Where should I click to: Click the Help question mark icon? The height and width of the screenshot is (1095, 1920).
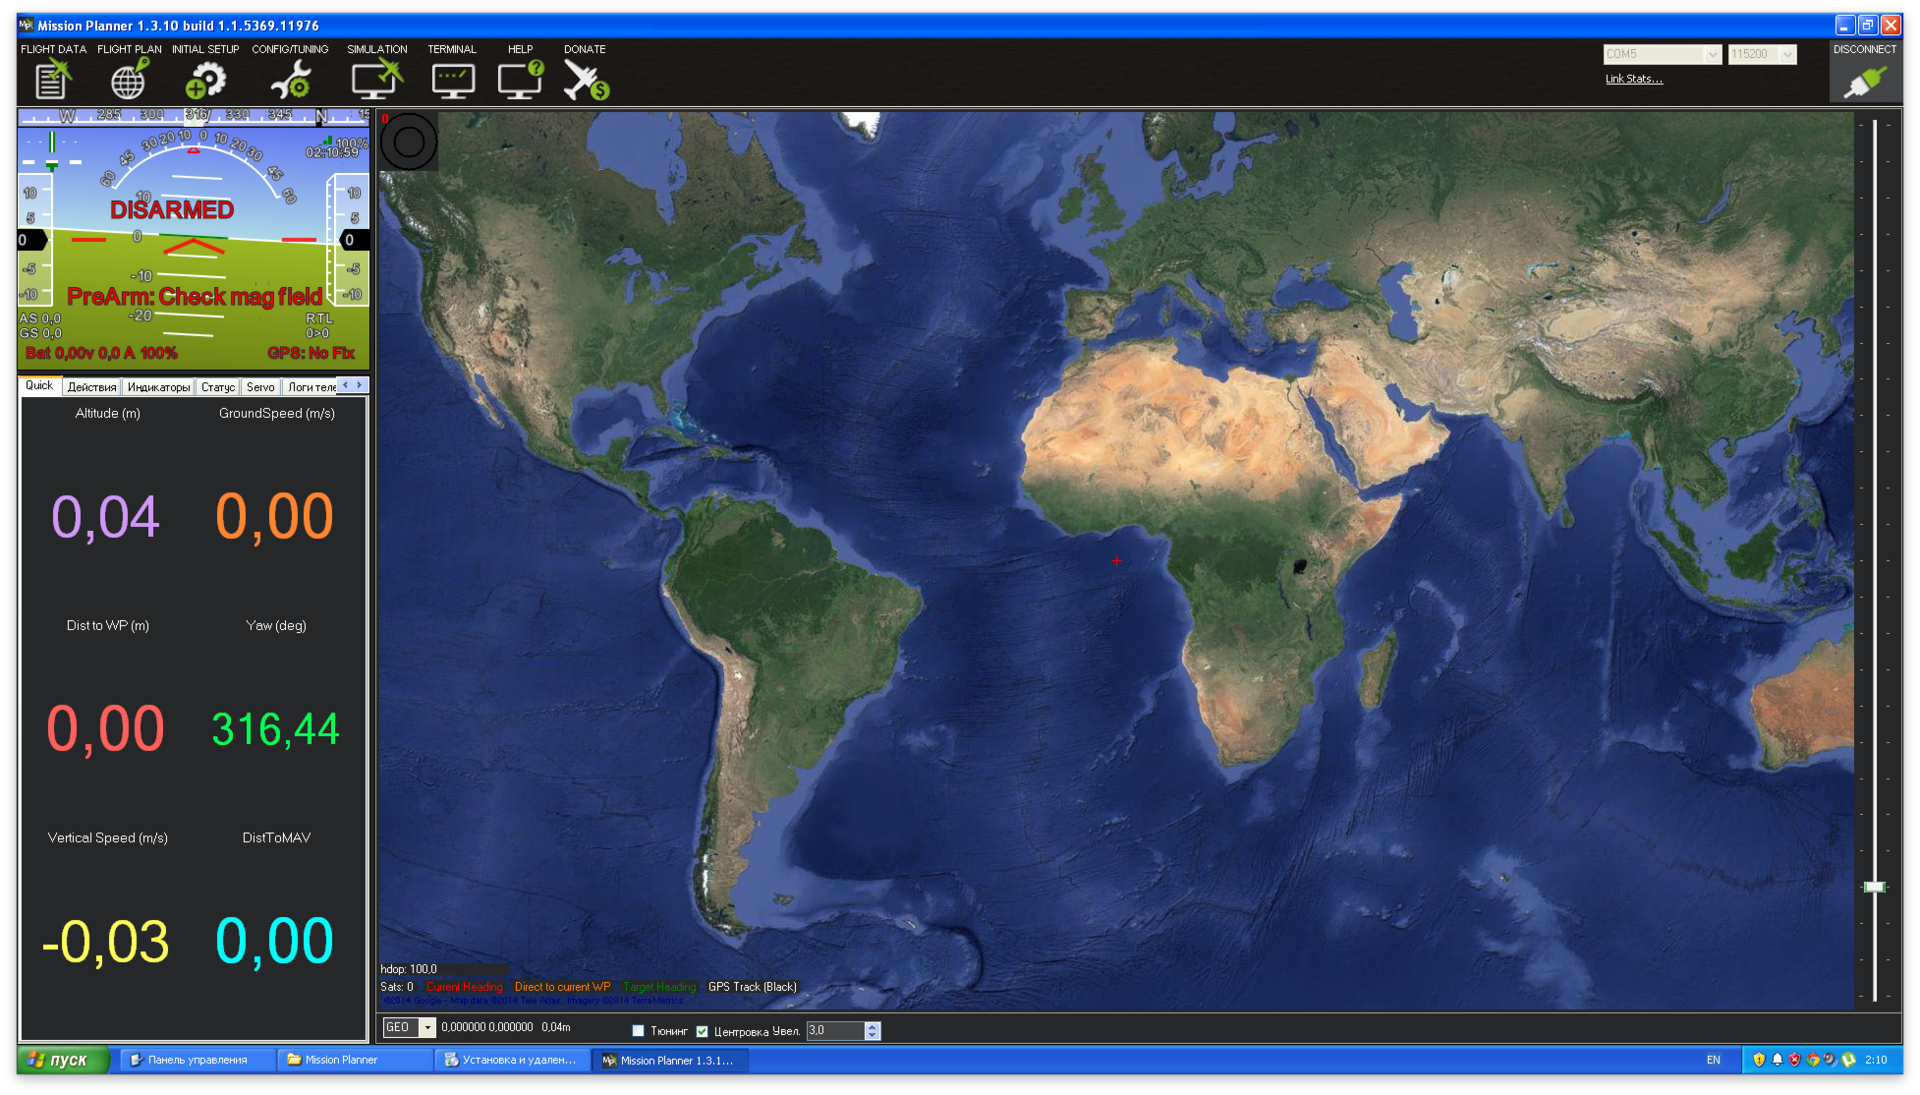point(520,80)
